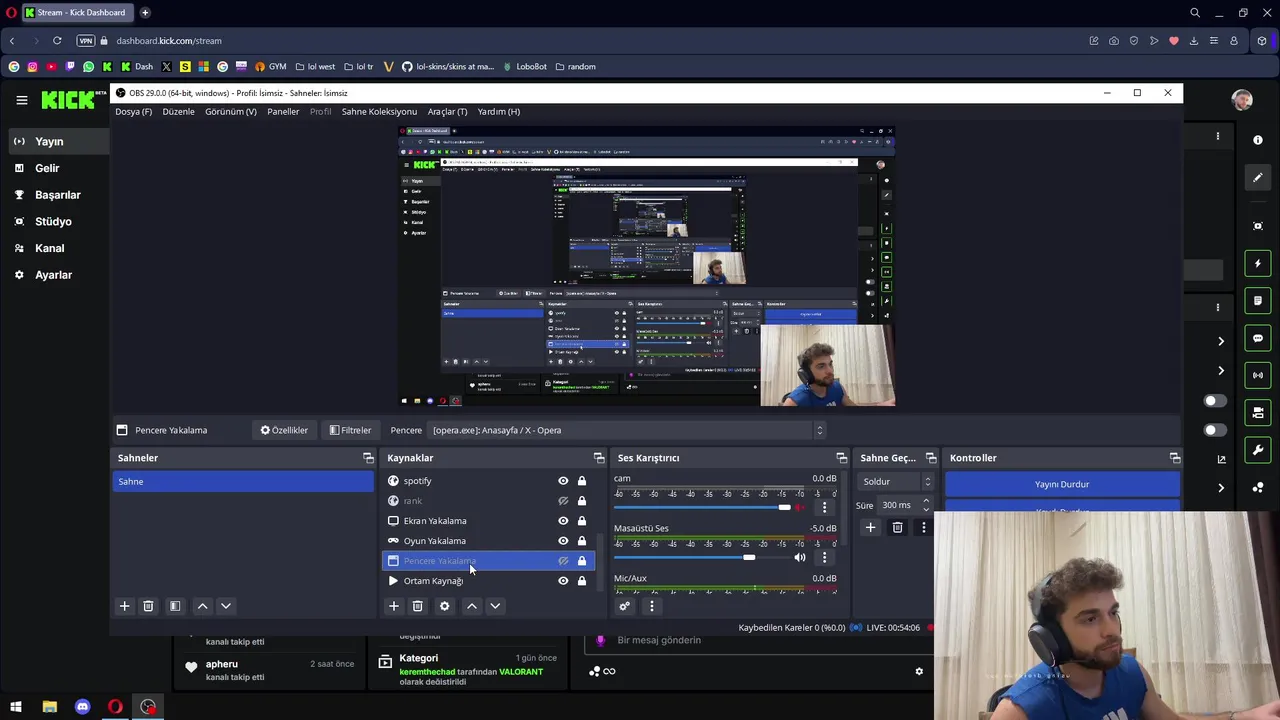
Task: Pop out the Sahneler dock panel
Action: (368, 458)
